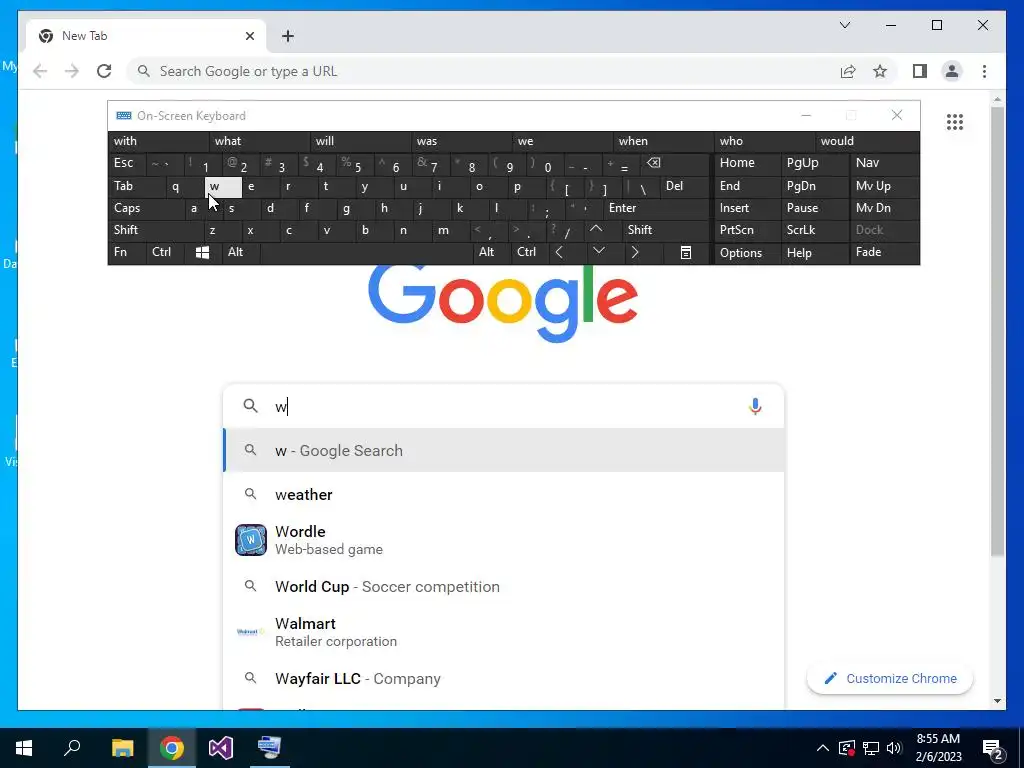Select the 'weather' suggestion

click(x=504, y=494)
